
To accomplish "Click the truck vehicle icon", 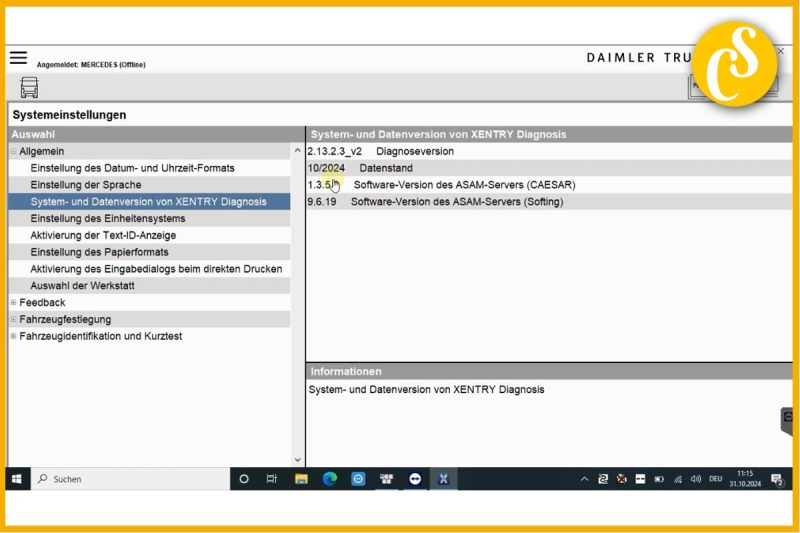I will [29, 87].
